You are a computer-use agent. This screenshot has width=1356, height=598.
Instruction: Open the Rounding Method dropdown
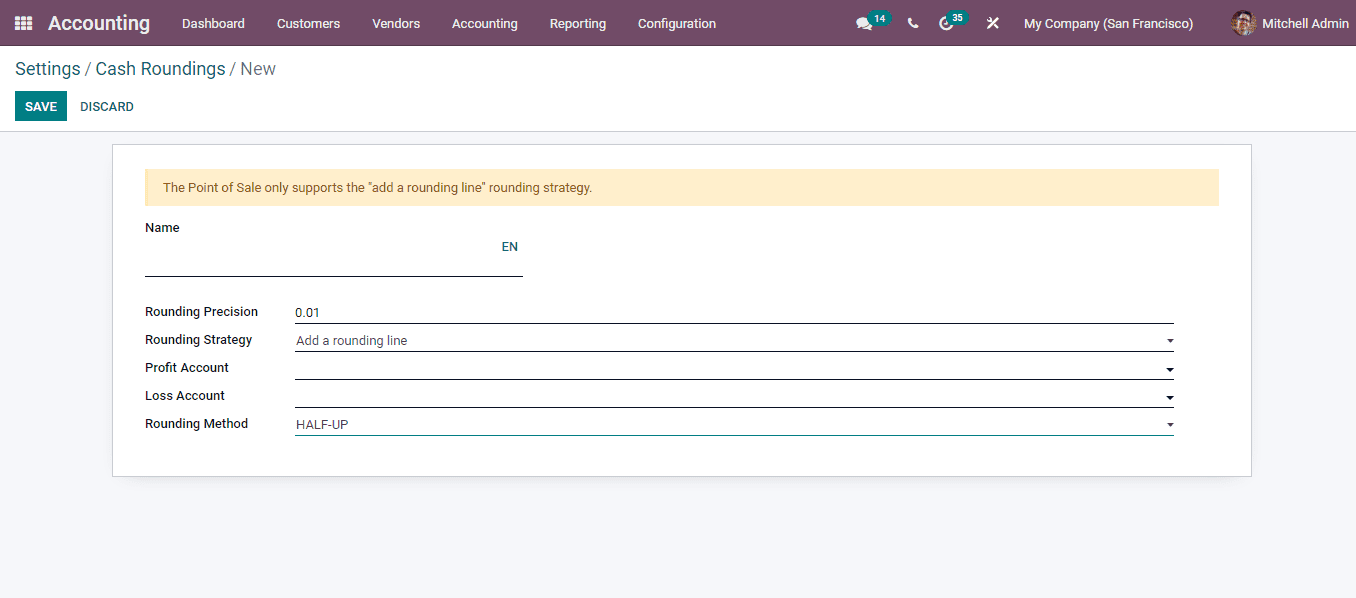(x=1168, y=424)
